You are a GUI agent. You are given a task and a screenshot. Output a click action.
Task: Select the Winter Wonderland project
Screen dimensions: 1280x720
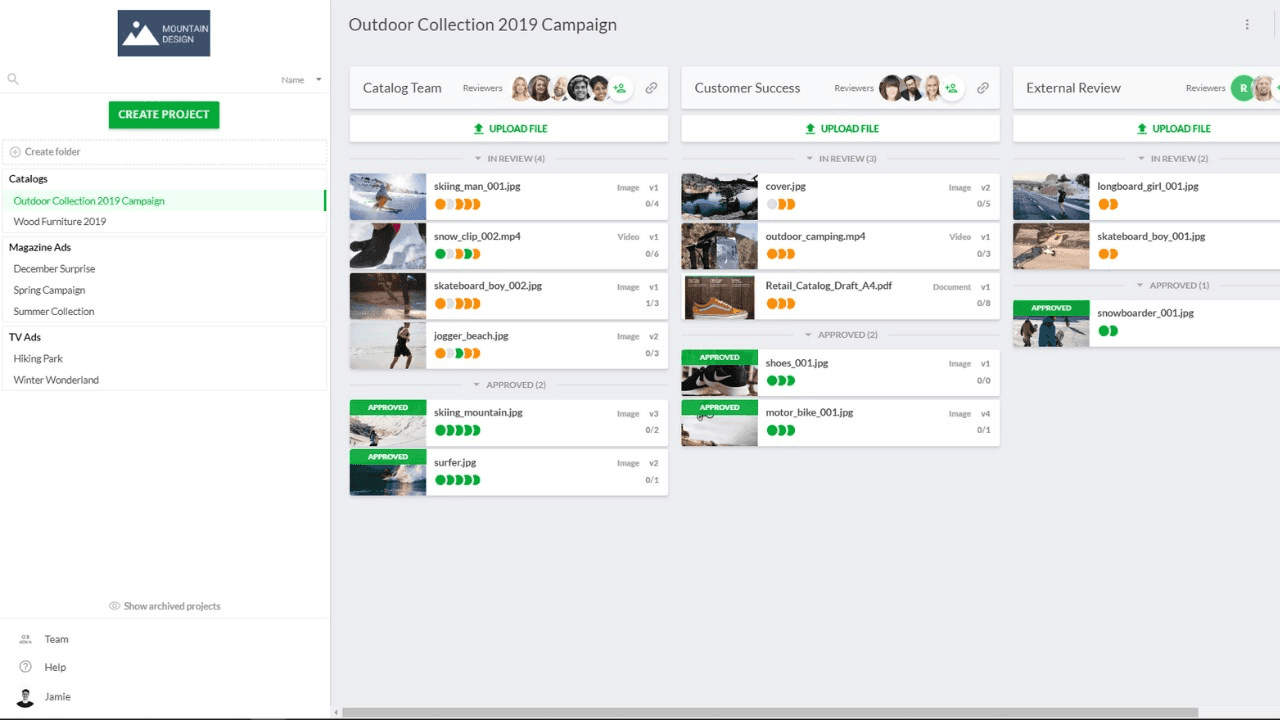pos(56,380)
